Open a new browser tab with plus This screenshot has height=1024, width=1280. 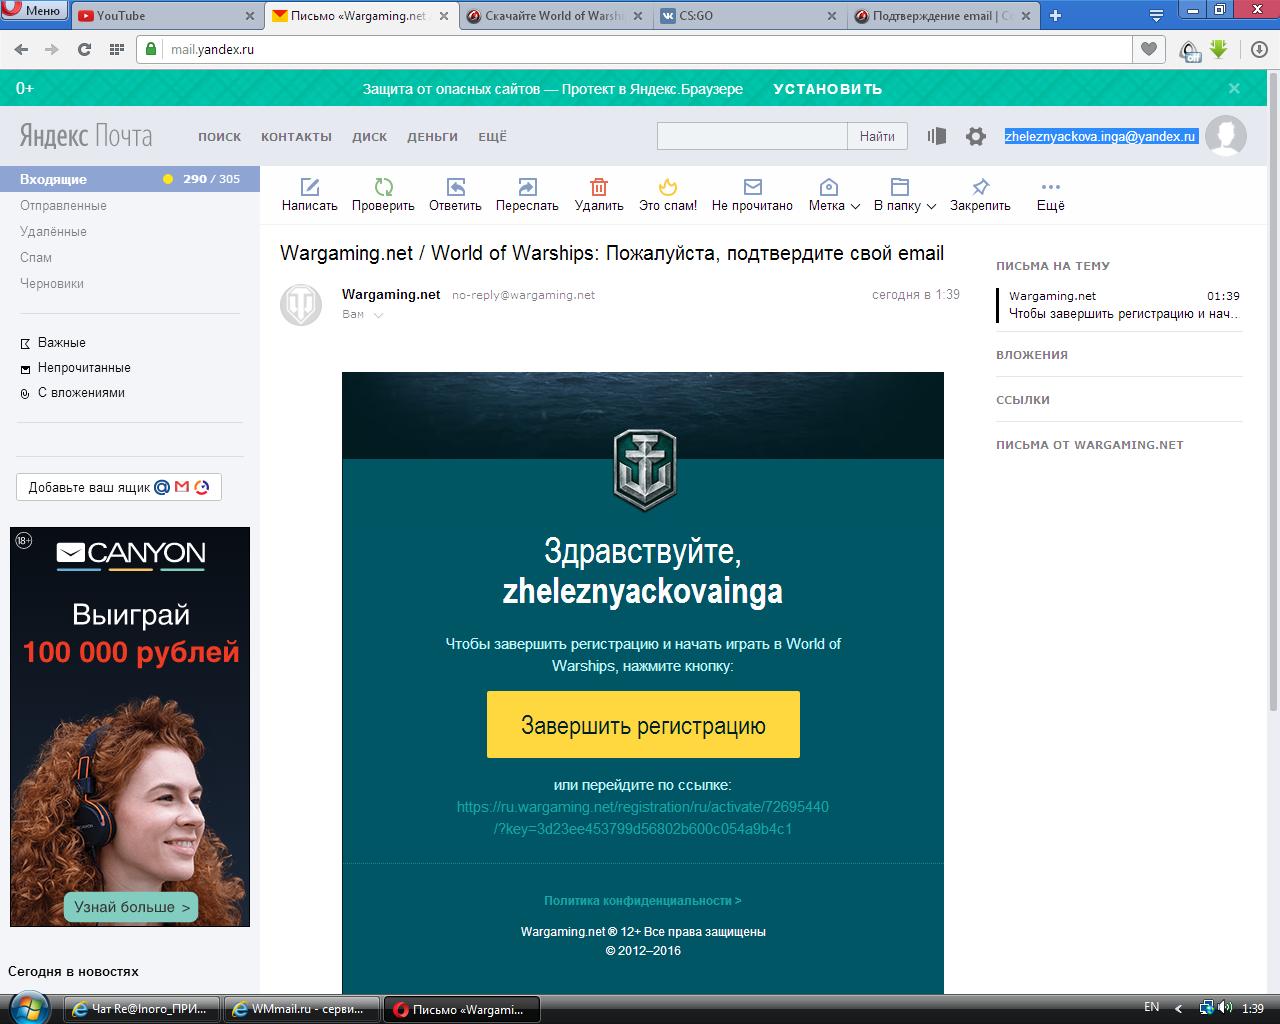tap(1055, 15)
